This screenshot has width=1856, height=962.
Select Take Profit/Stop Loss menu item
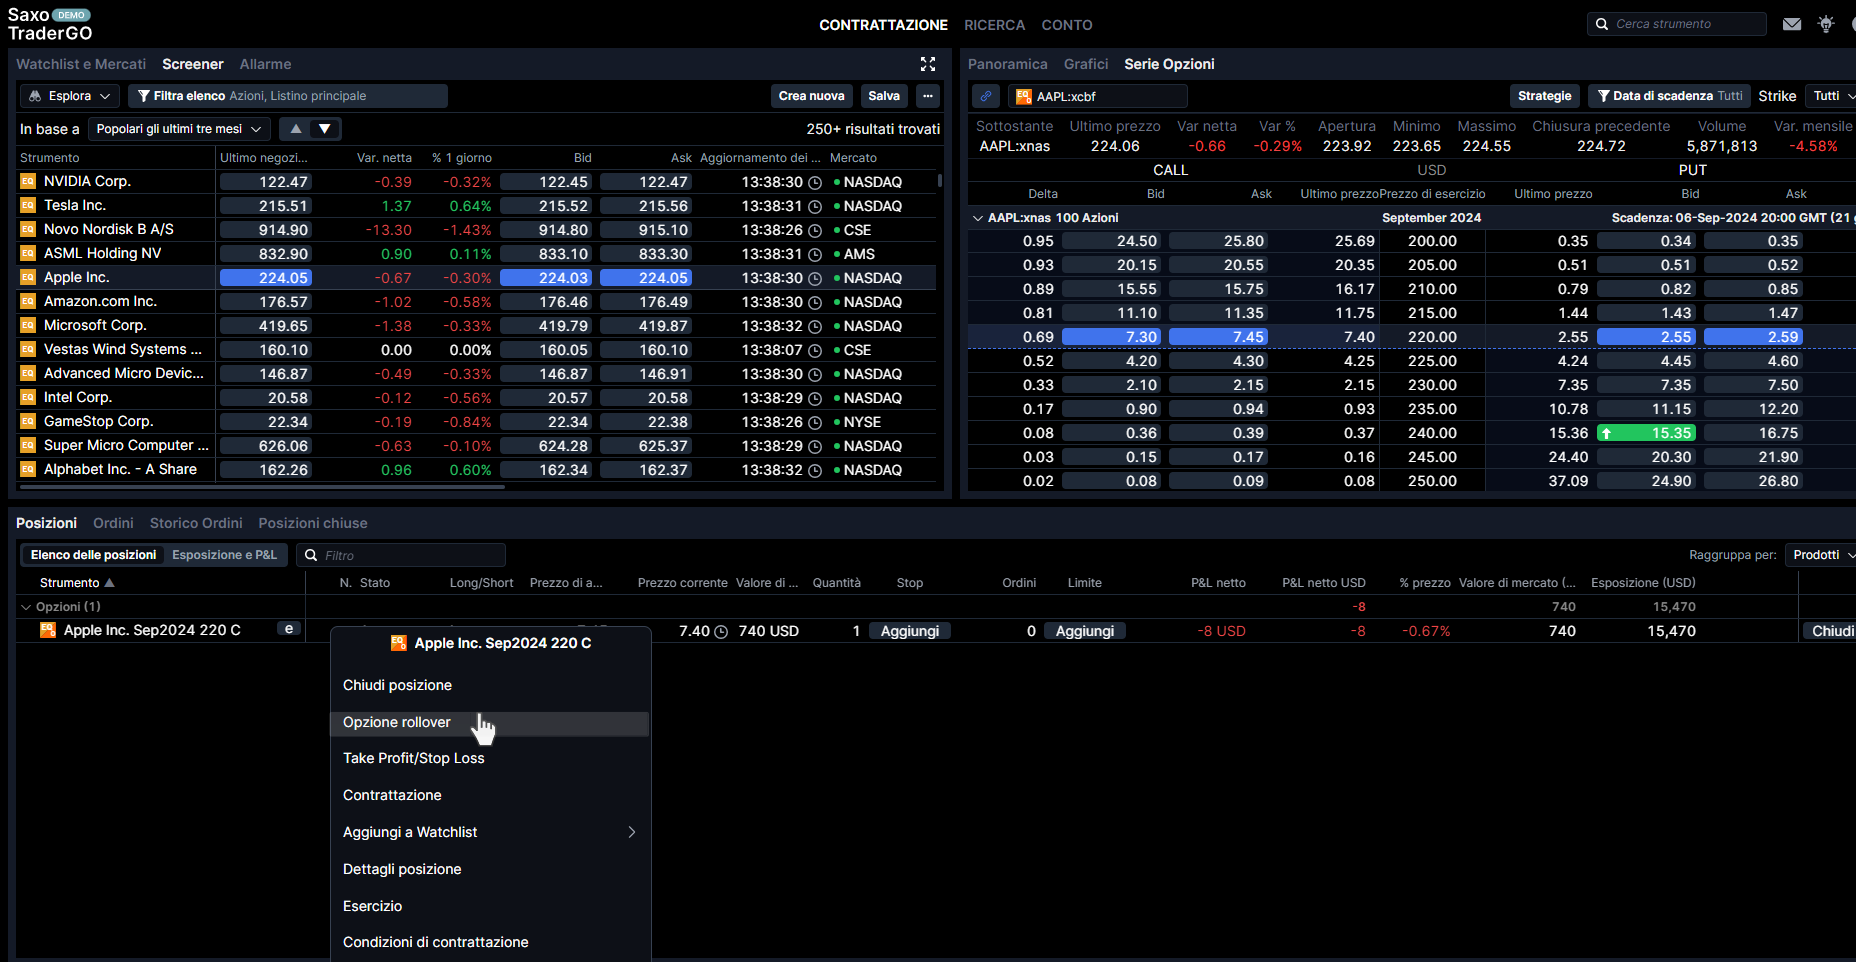click(490, 758)
